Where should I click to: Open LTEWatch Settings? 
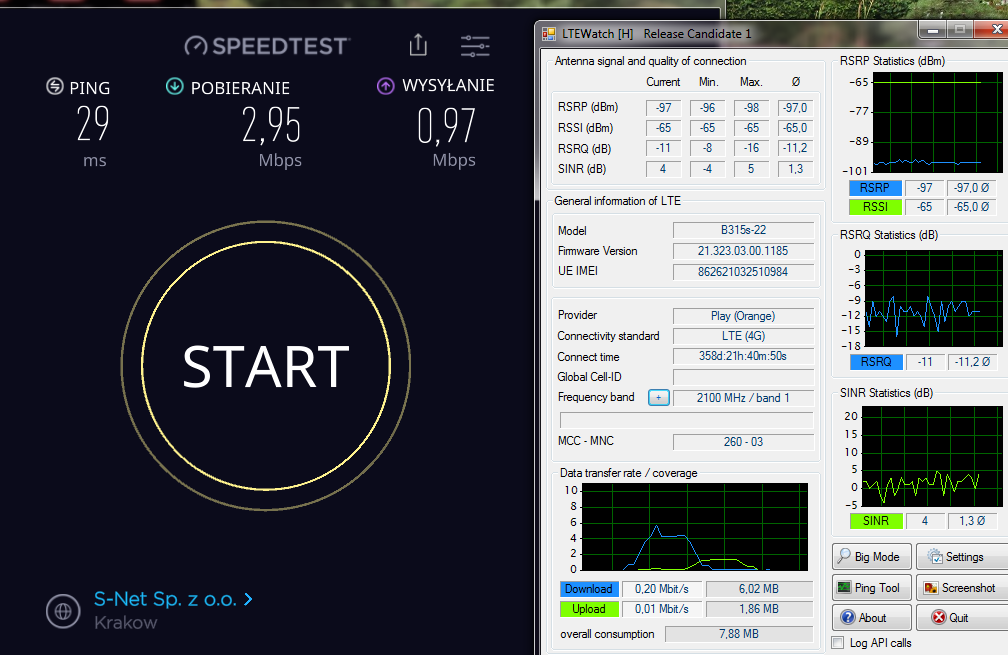962,557
